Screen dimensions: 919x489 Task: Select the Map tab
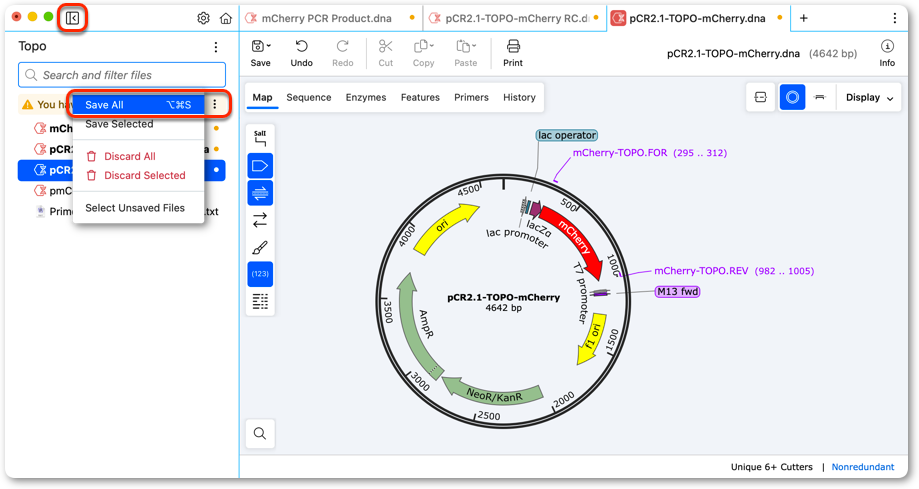(262, 97)
